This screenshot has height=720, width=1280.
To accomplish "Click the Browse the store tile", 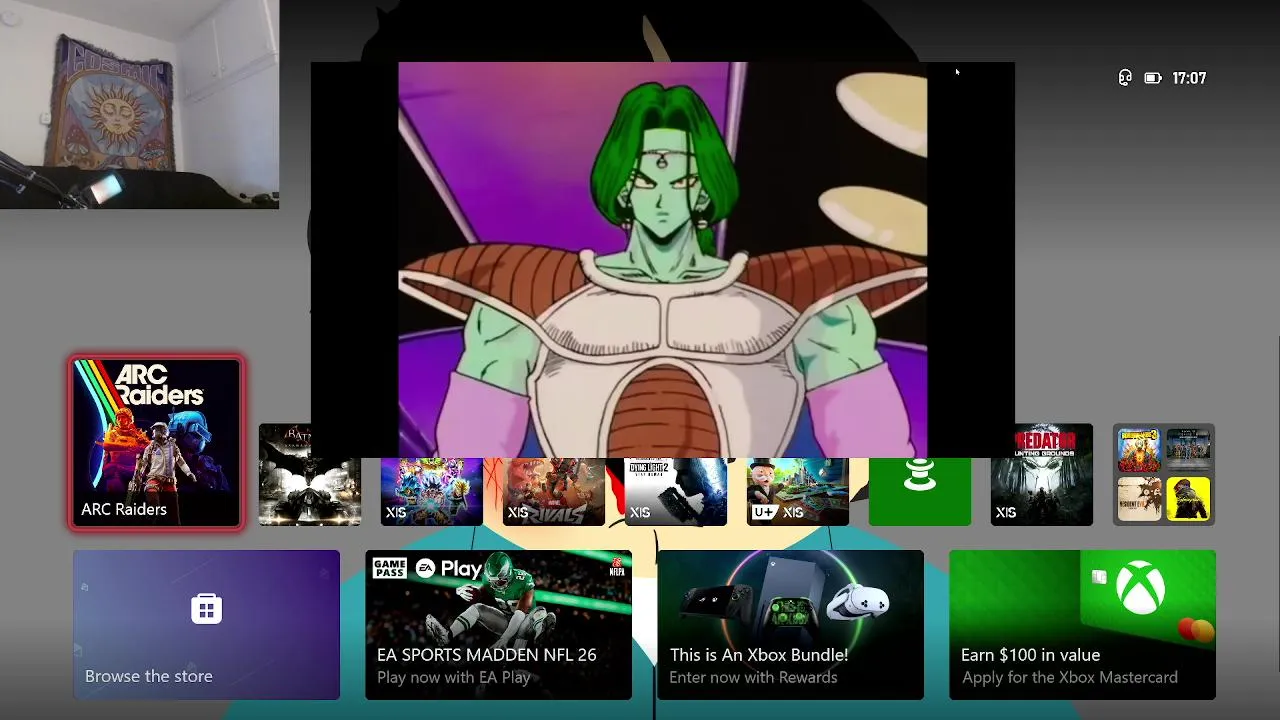I will 206,625.
